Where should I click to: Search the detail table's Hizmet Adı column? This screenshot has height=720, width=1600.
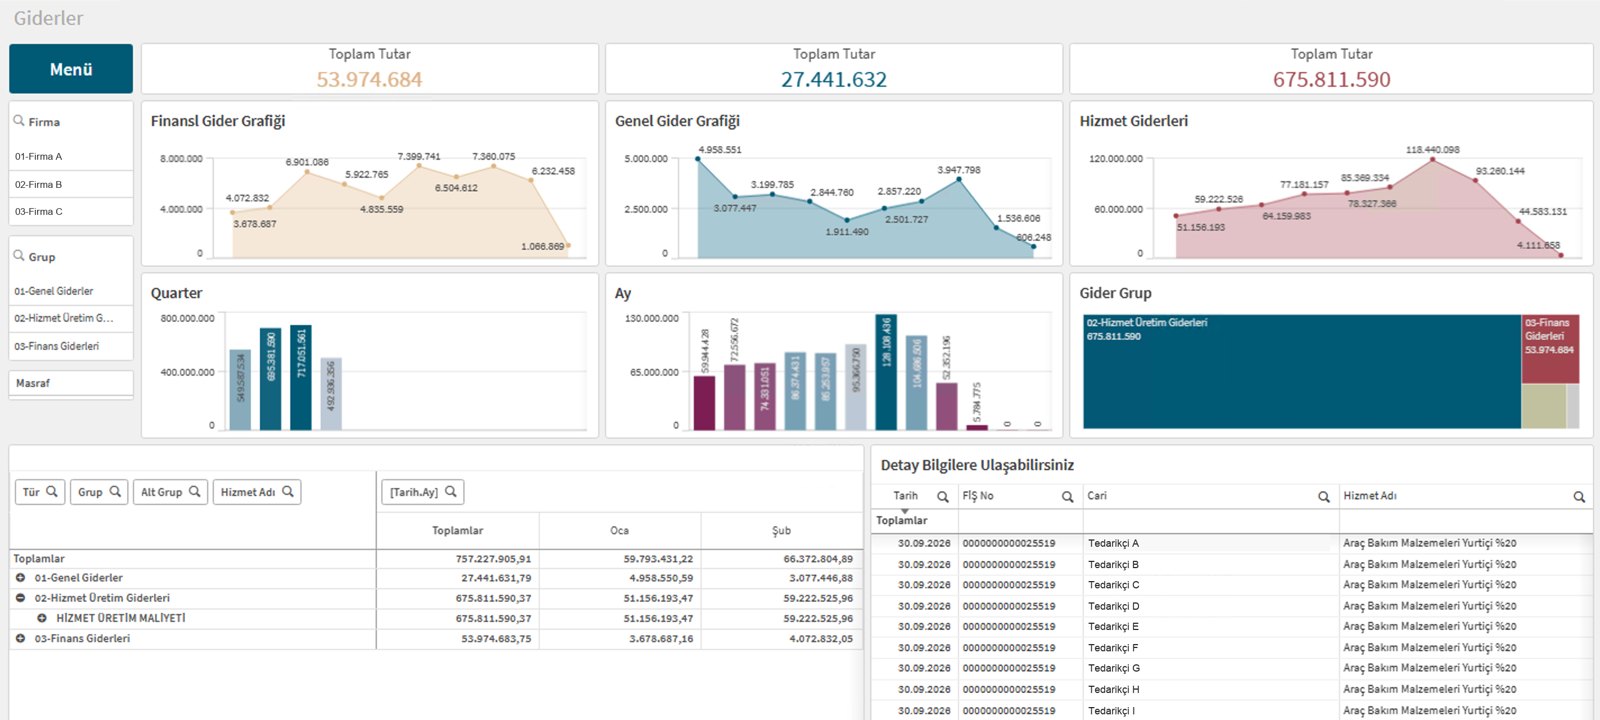pyautogui.click(x=1579, y=497)
